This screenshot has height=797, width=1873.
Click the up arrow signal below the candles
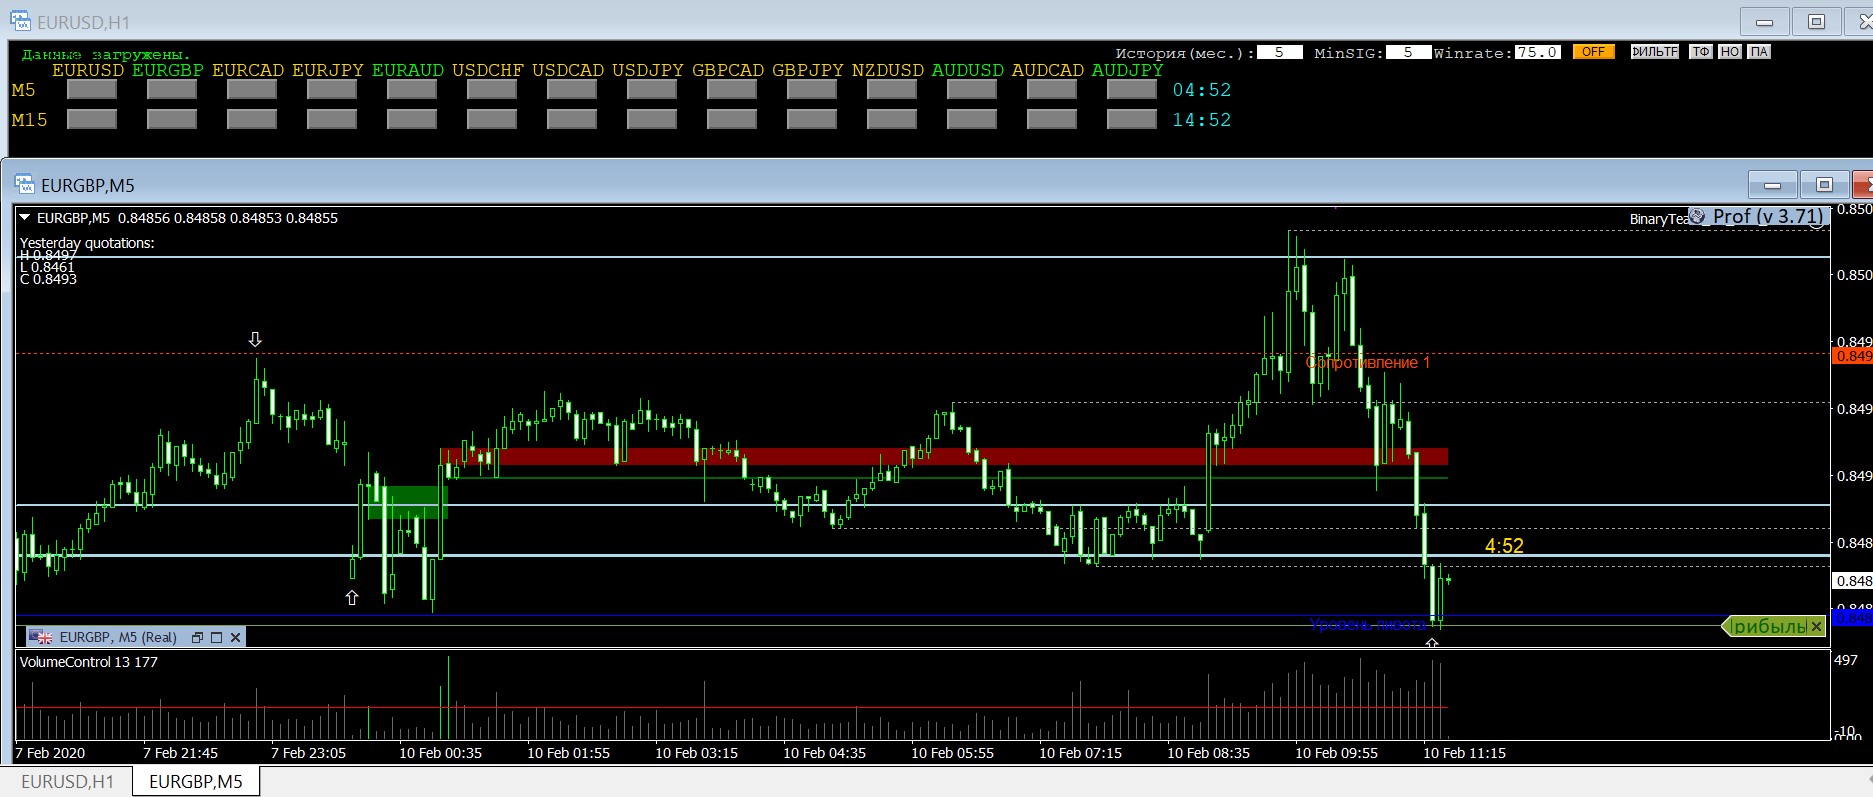point(351,598)
